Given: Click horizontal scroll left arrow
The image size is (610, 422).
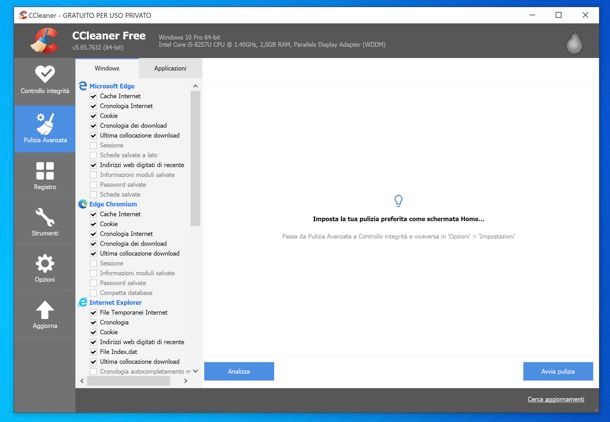Looking at the screenshot, I should coord(82,381).
